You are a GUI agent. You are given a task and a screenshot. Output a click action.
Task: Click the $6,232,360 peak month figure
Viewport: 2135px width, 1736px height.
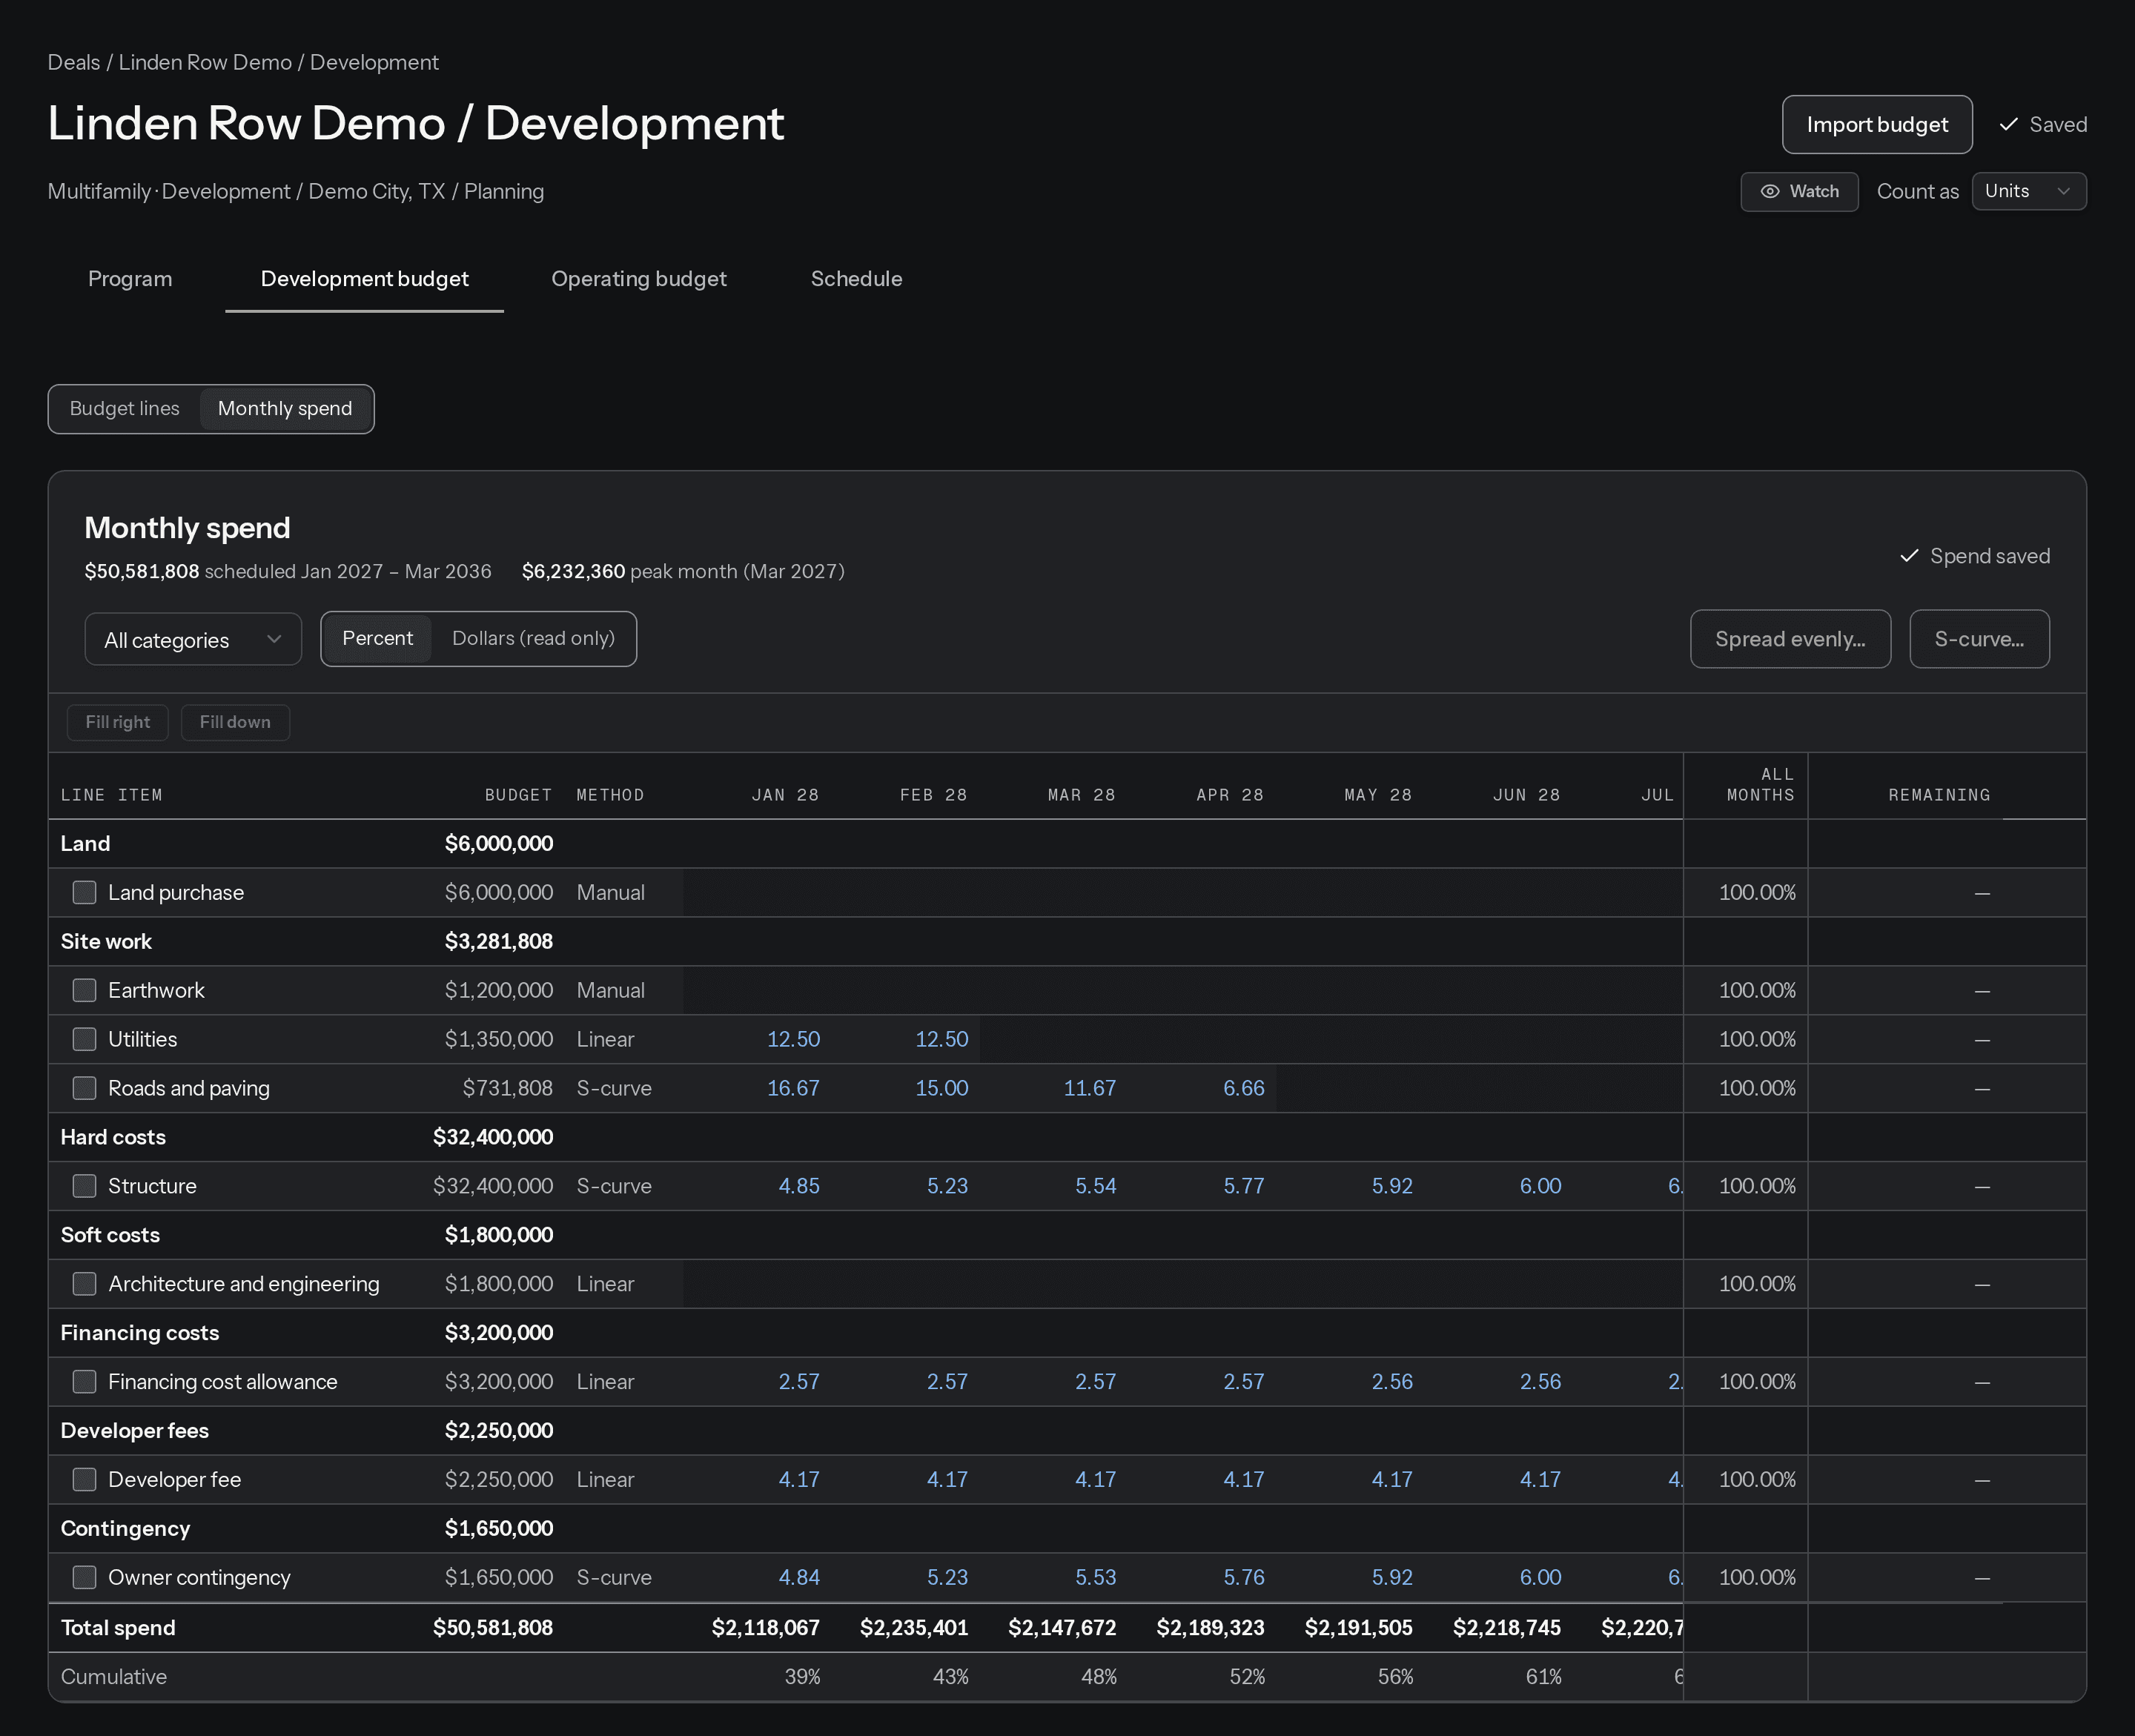point(573,572)
